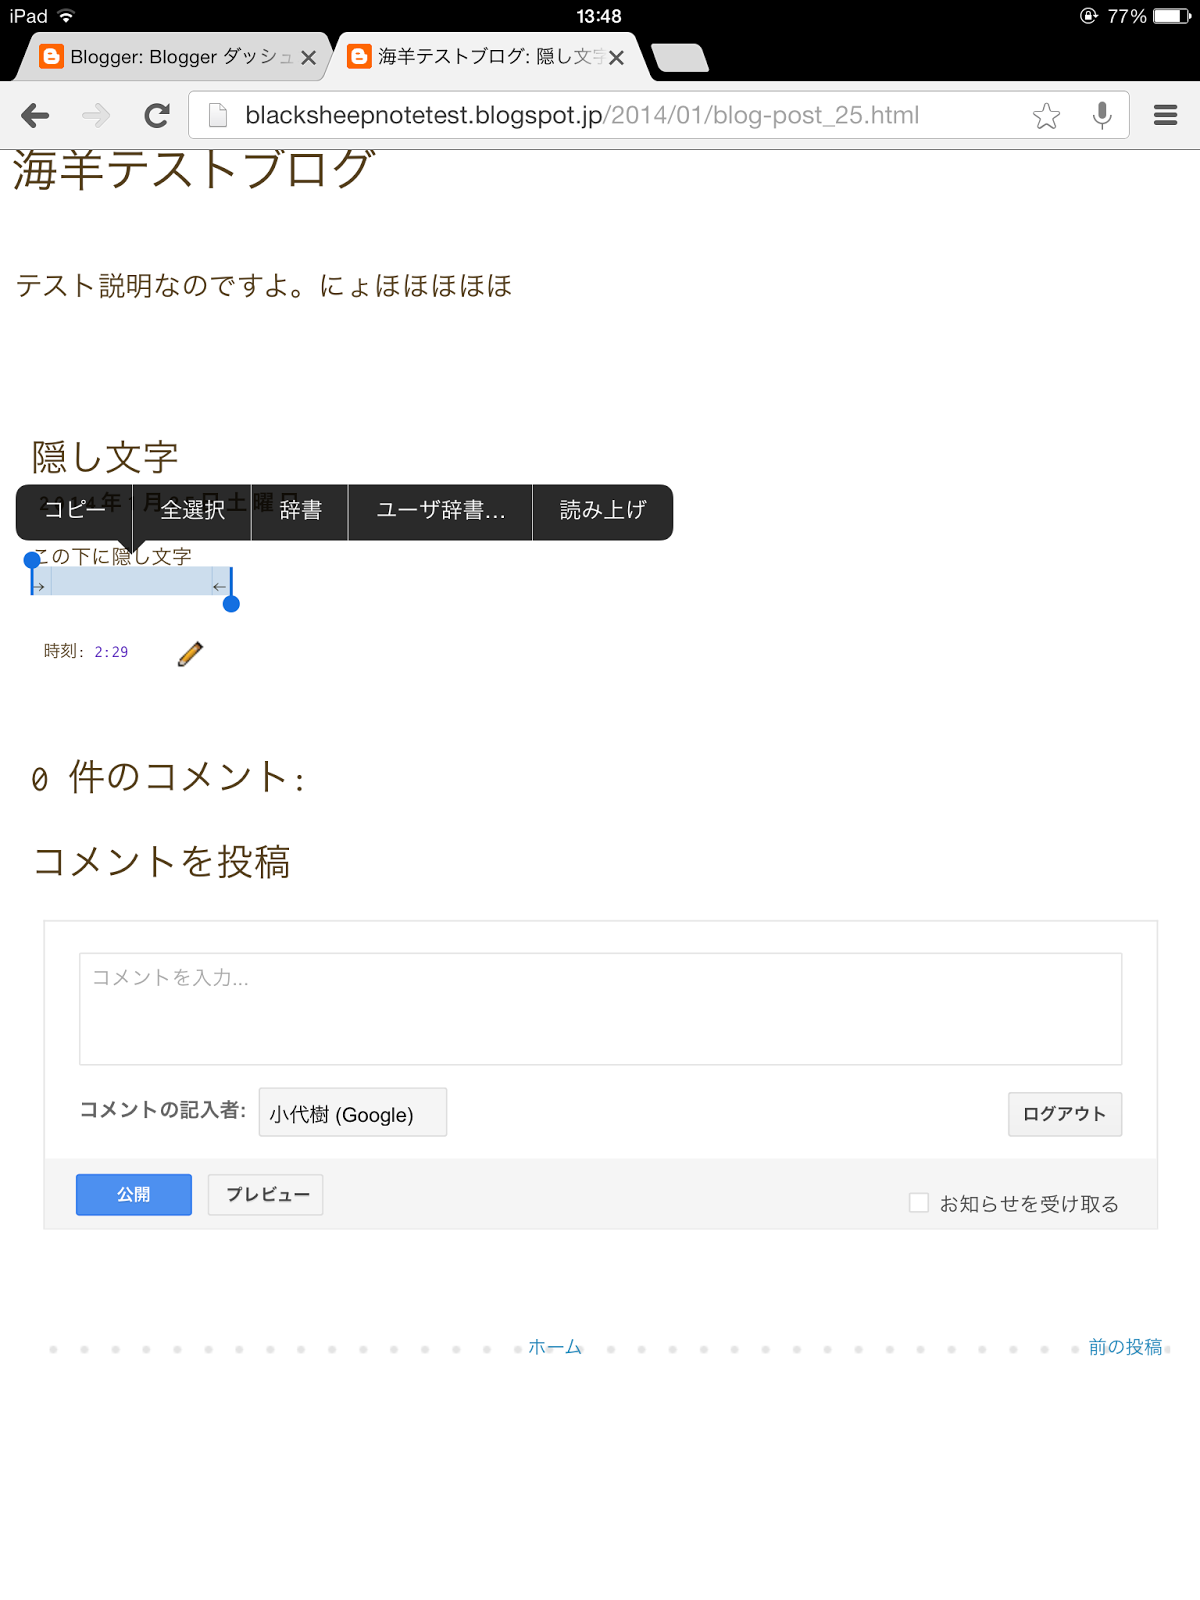The width and height of the screenshot is (1200, 1600).
Task: Choose 全選択 from the popup menu
Action: click(x=192, y=510)
